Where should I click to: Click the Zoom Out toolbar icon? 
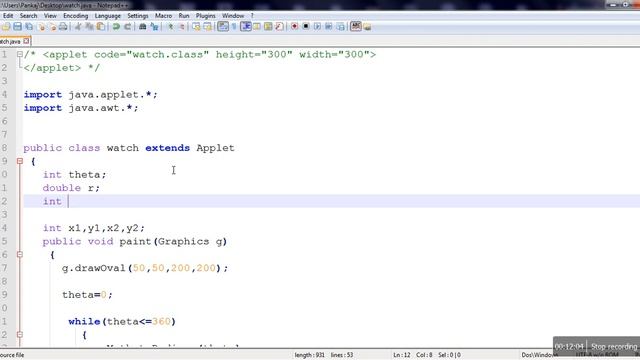click(x=182, y=27)
